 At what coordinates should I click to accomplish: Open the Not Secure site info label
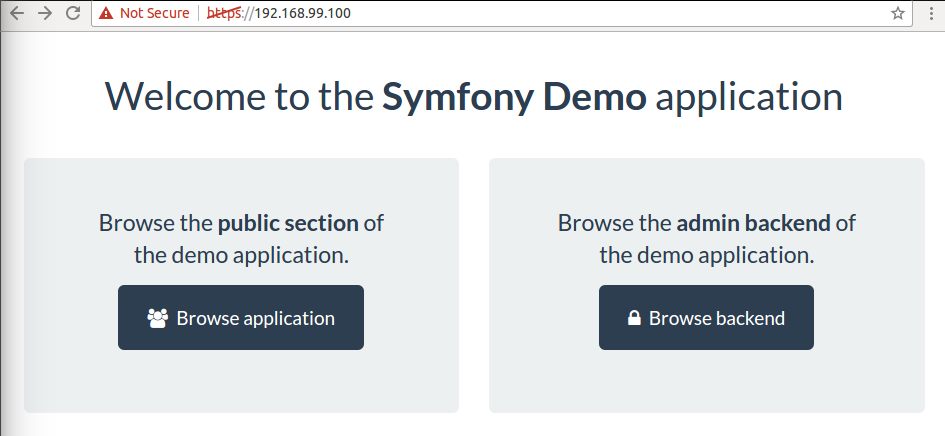tap(154, 14)
